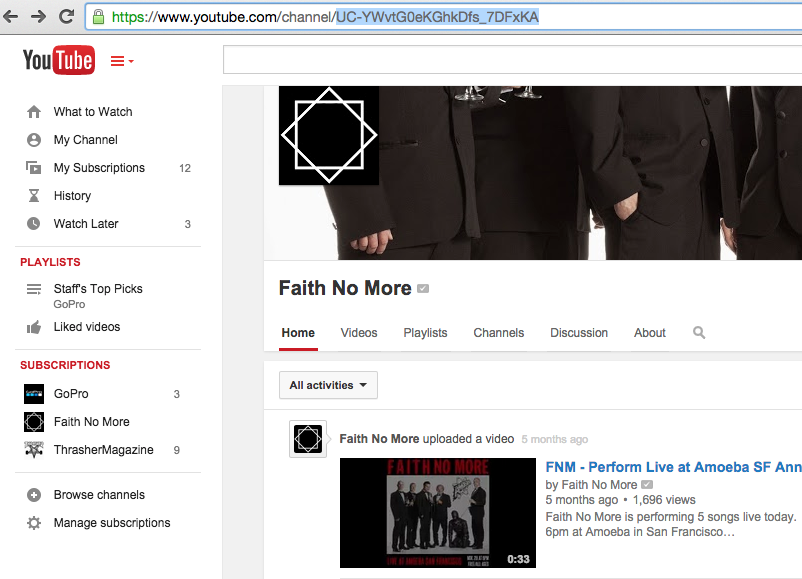Viewport: 802px width, 579px height.
Task: Click the Browse channels plus icon
Action: click(34, 495)
